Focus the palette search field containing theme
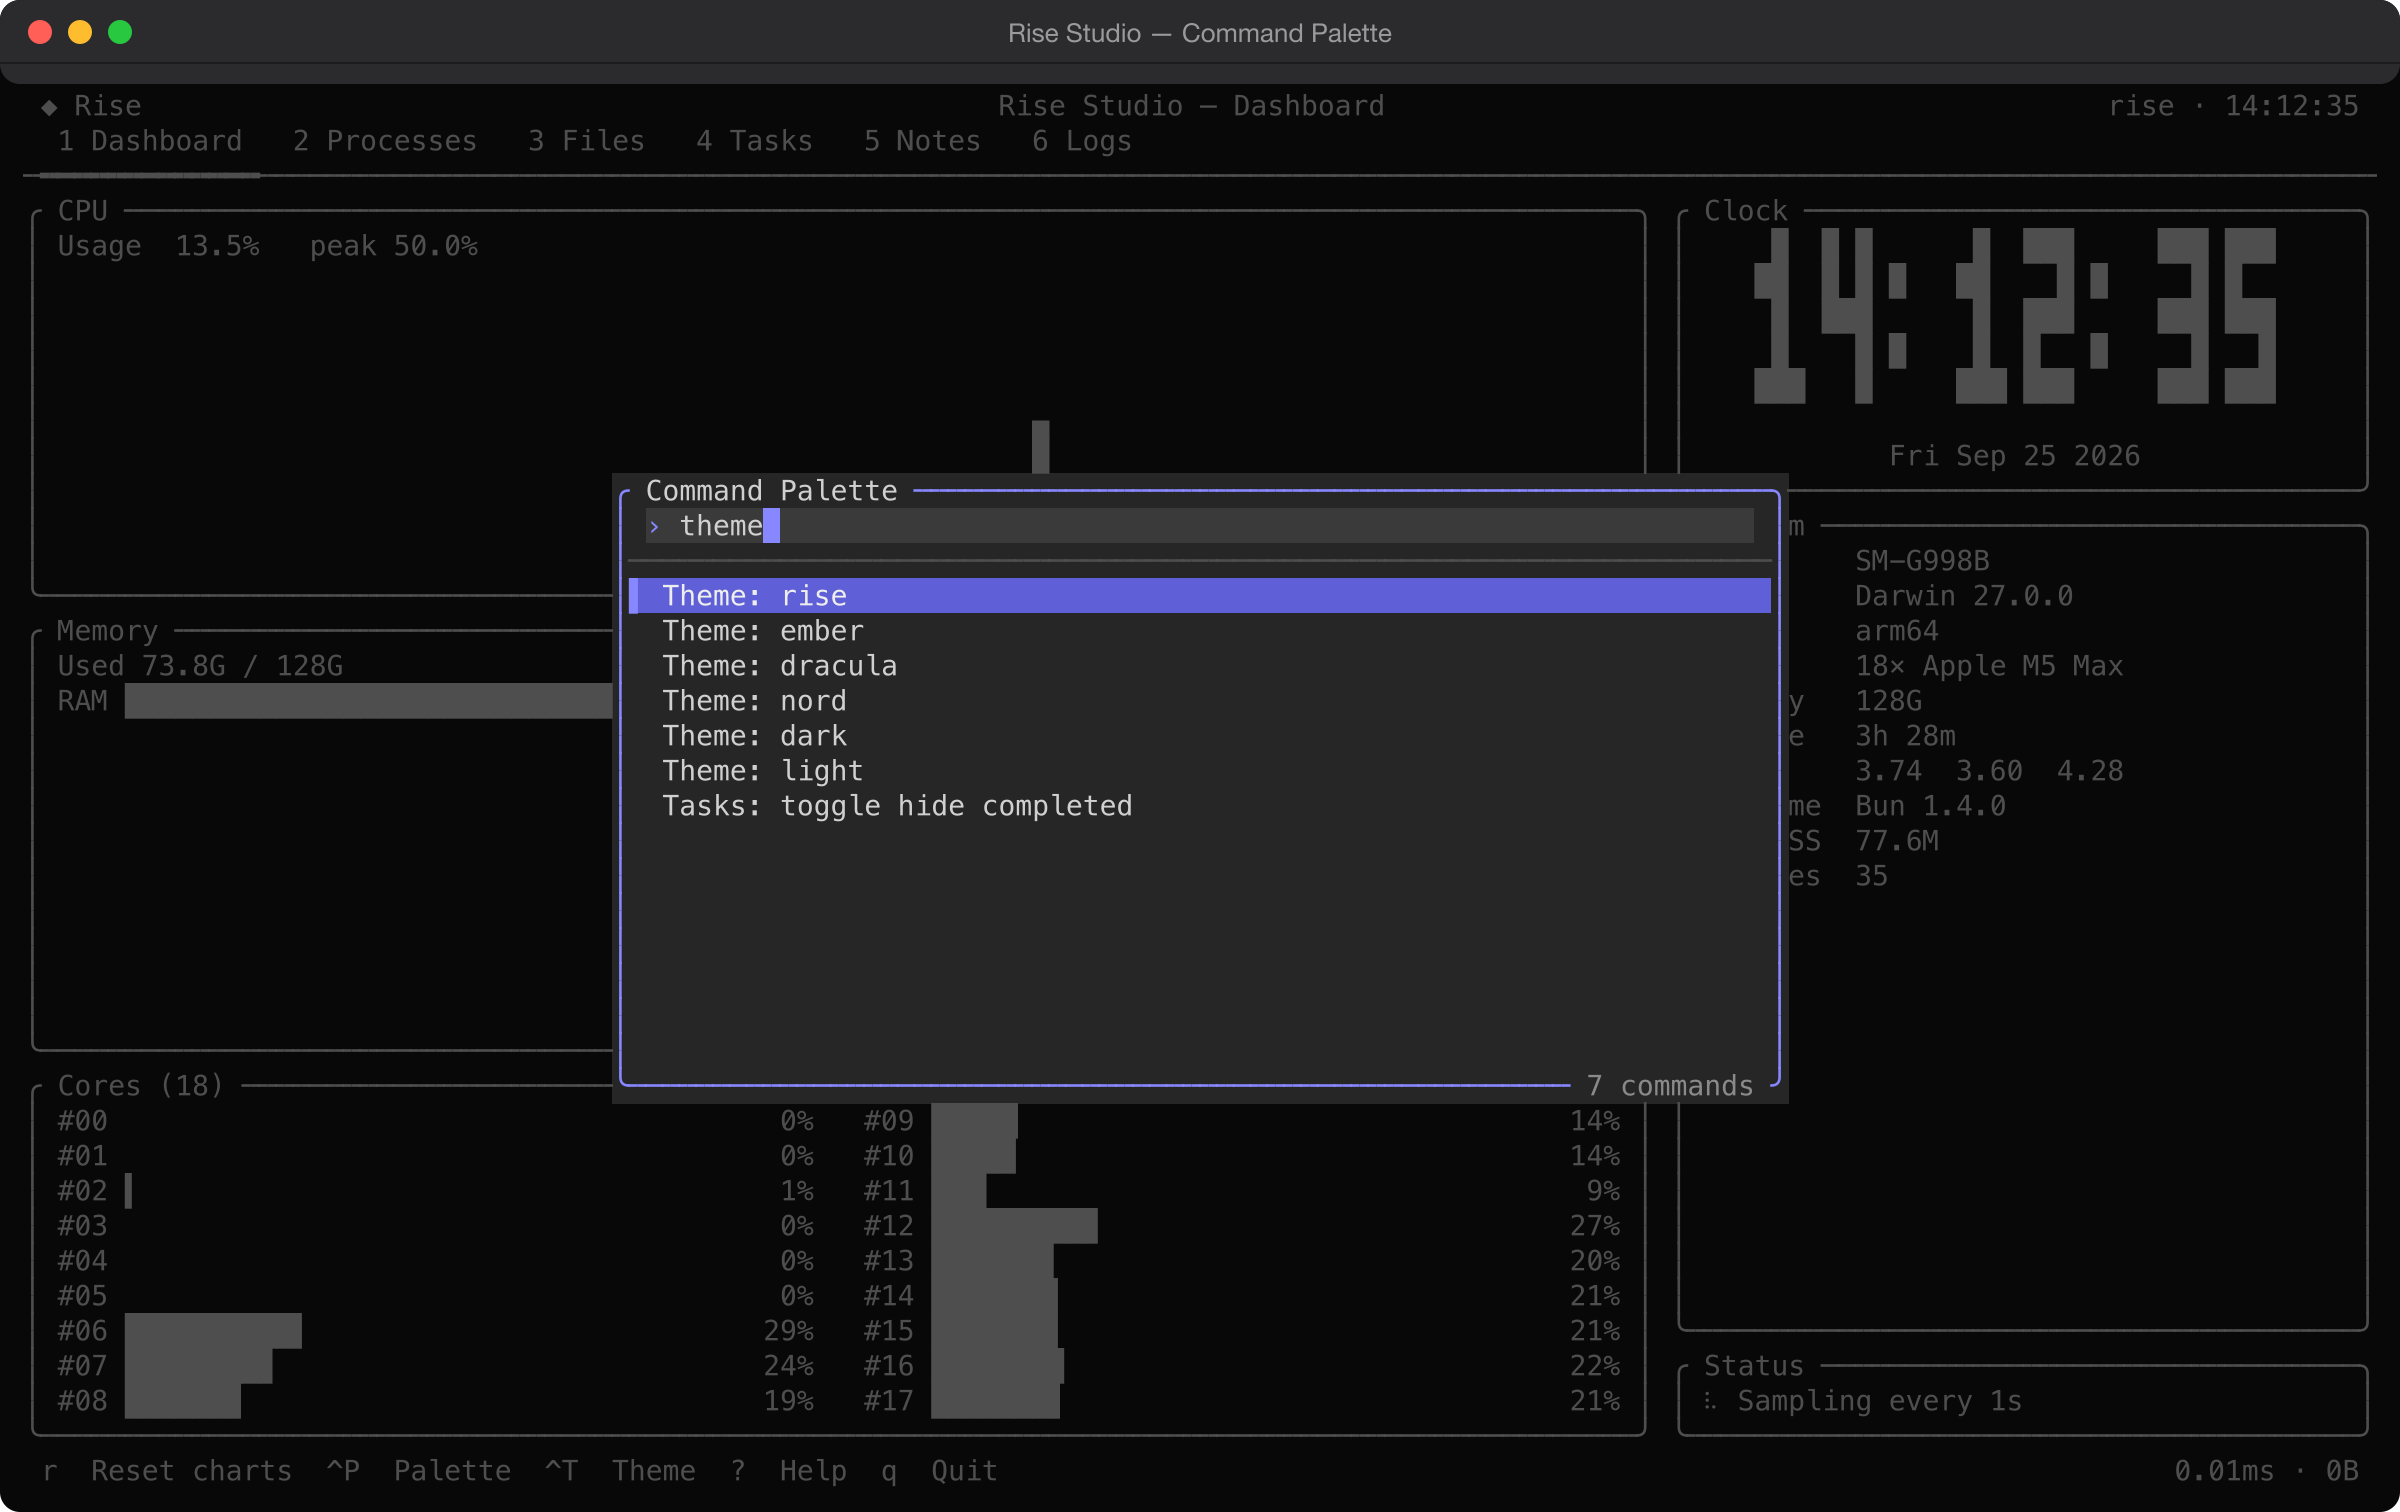 coord(1199,525)
